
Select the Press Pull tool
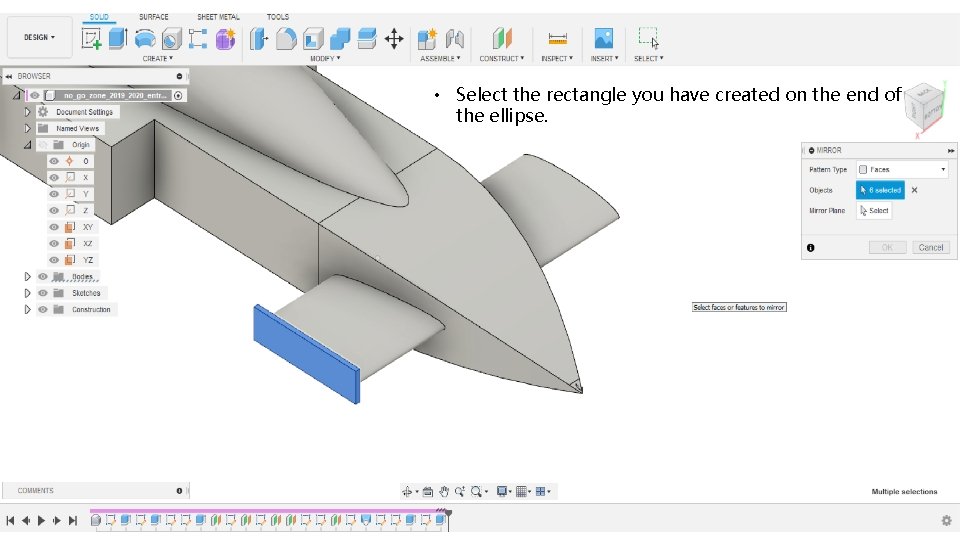[259, 39]
